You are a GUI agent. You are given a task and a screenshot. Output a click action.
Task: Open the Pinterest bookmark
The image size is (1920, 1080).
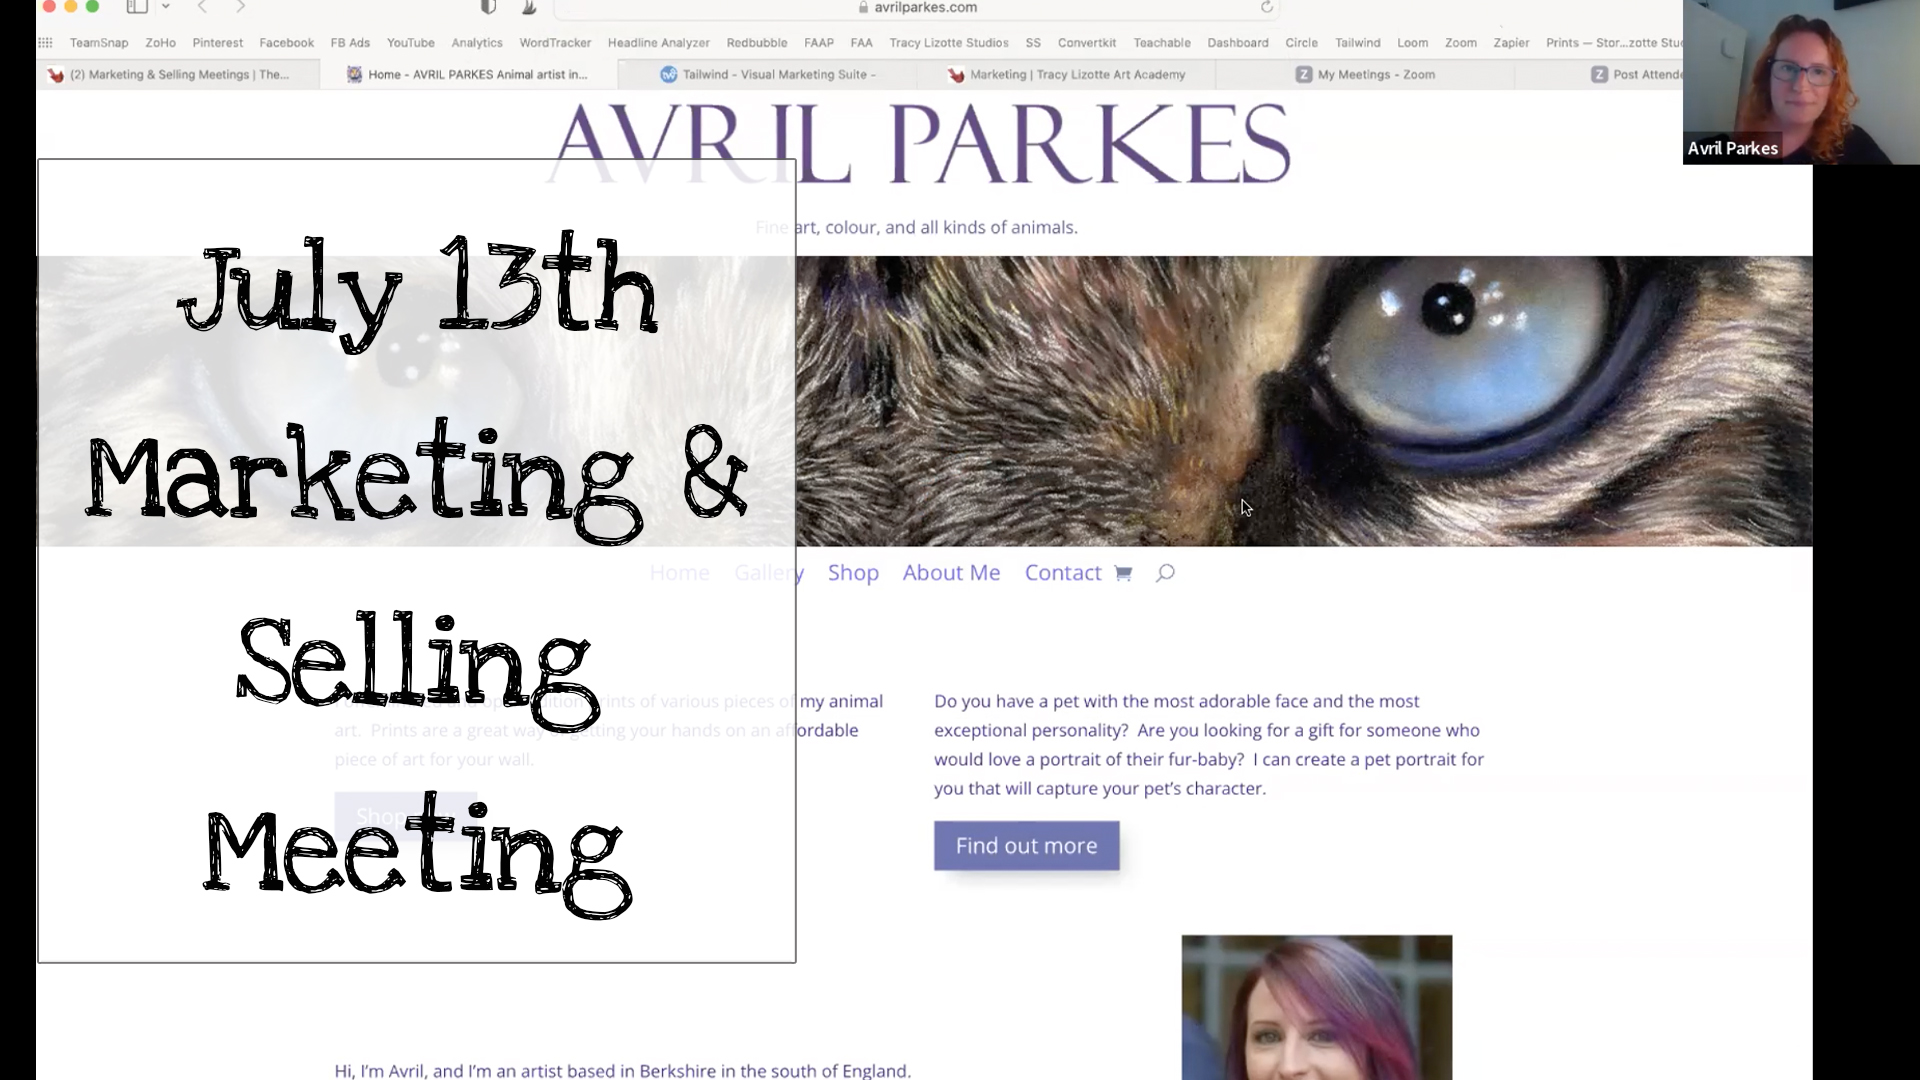218,43
